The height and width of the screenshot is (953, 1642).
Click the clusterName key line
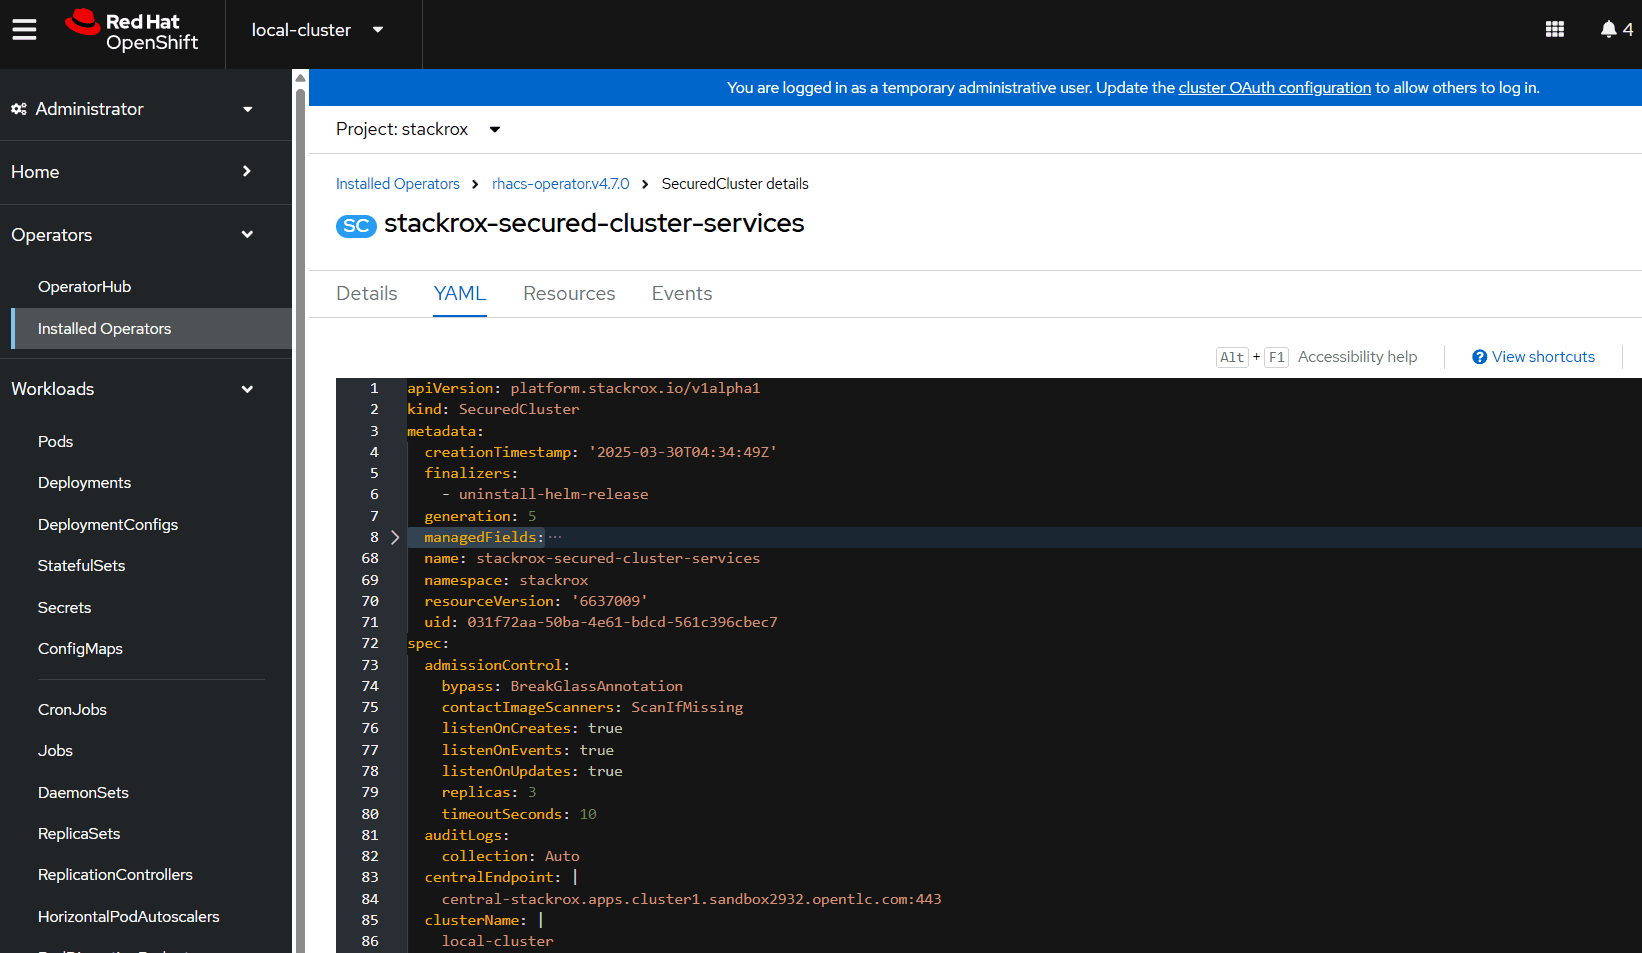483,920
